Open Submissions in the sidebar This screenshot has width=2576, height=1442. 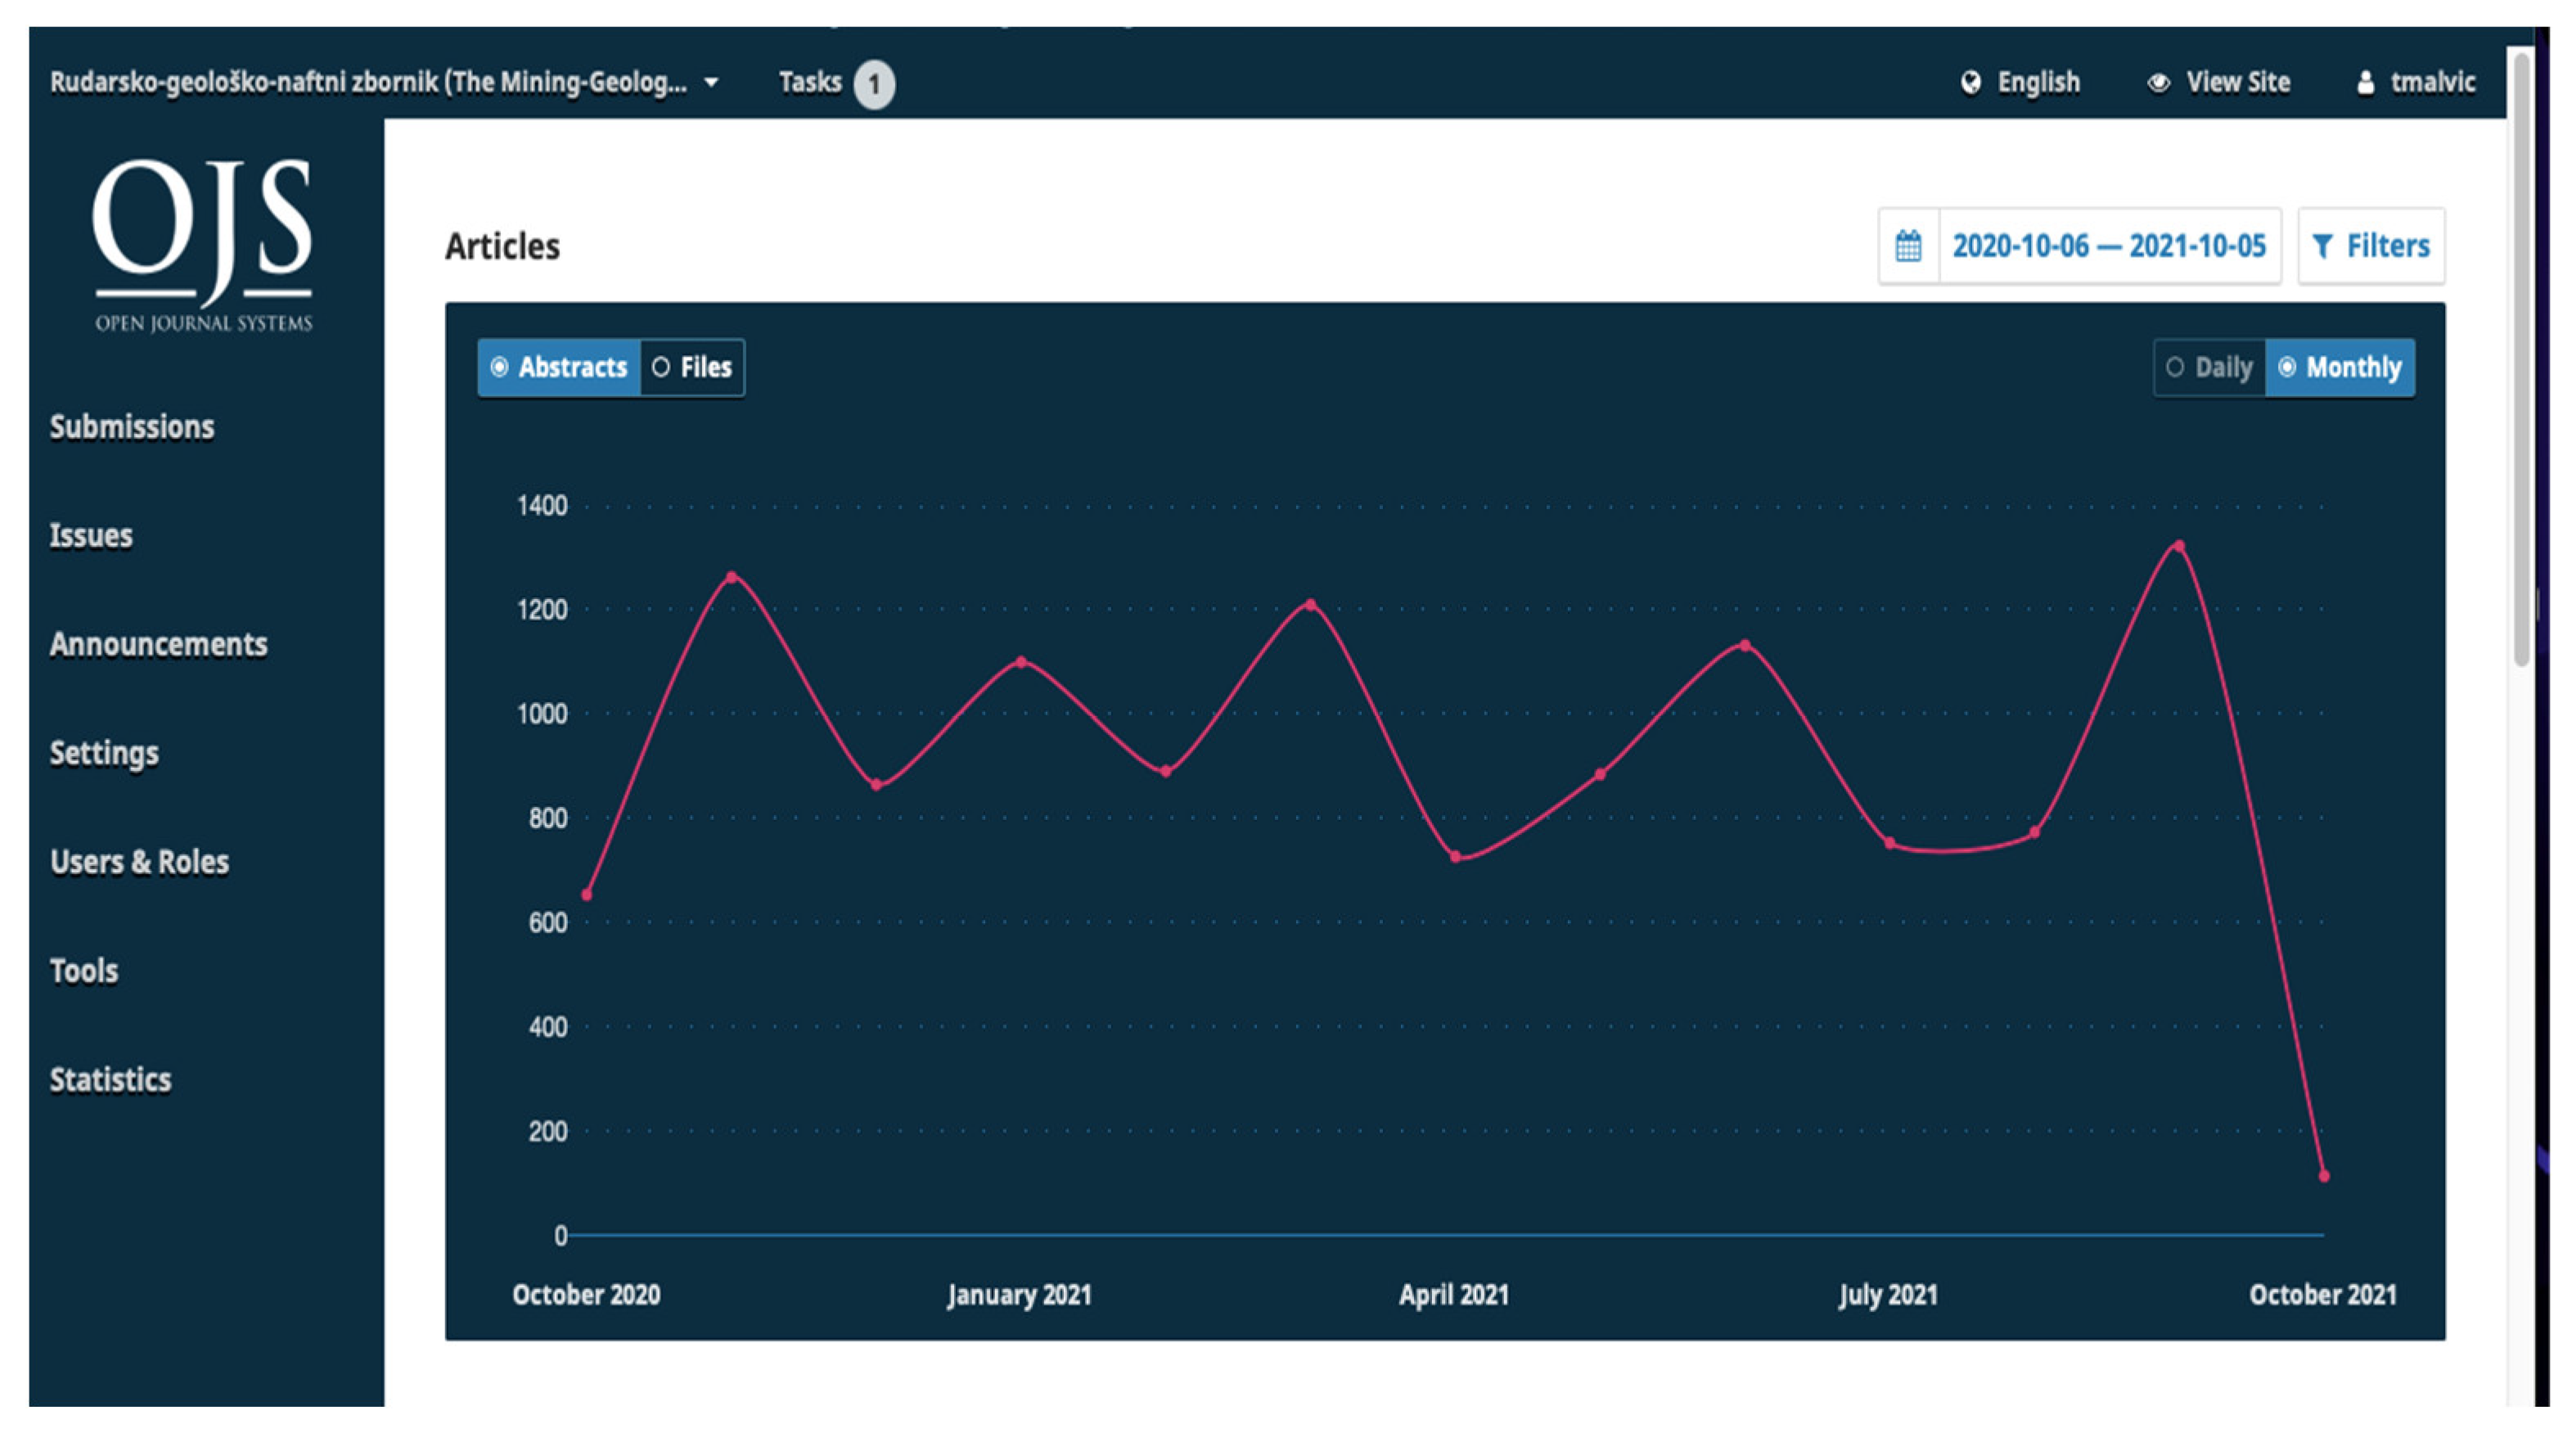tap(132, 427)
